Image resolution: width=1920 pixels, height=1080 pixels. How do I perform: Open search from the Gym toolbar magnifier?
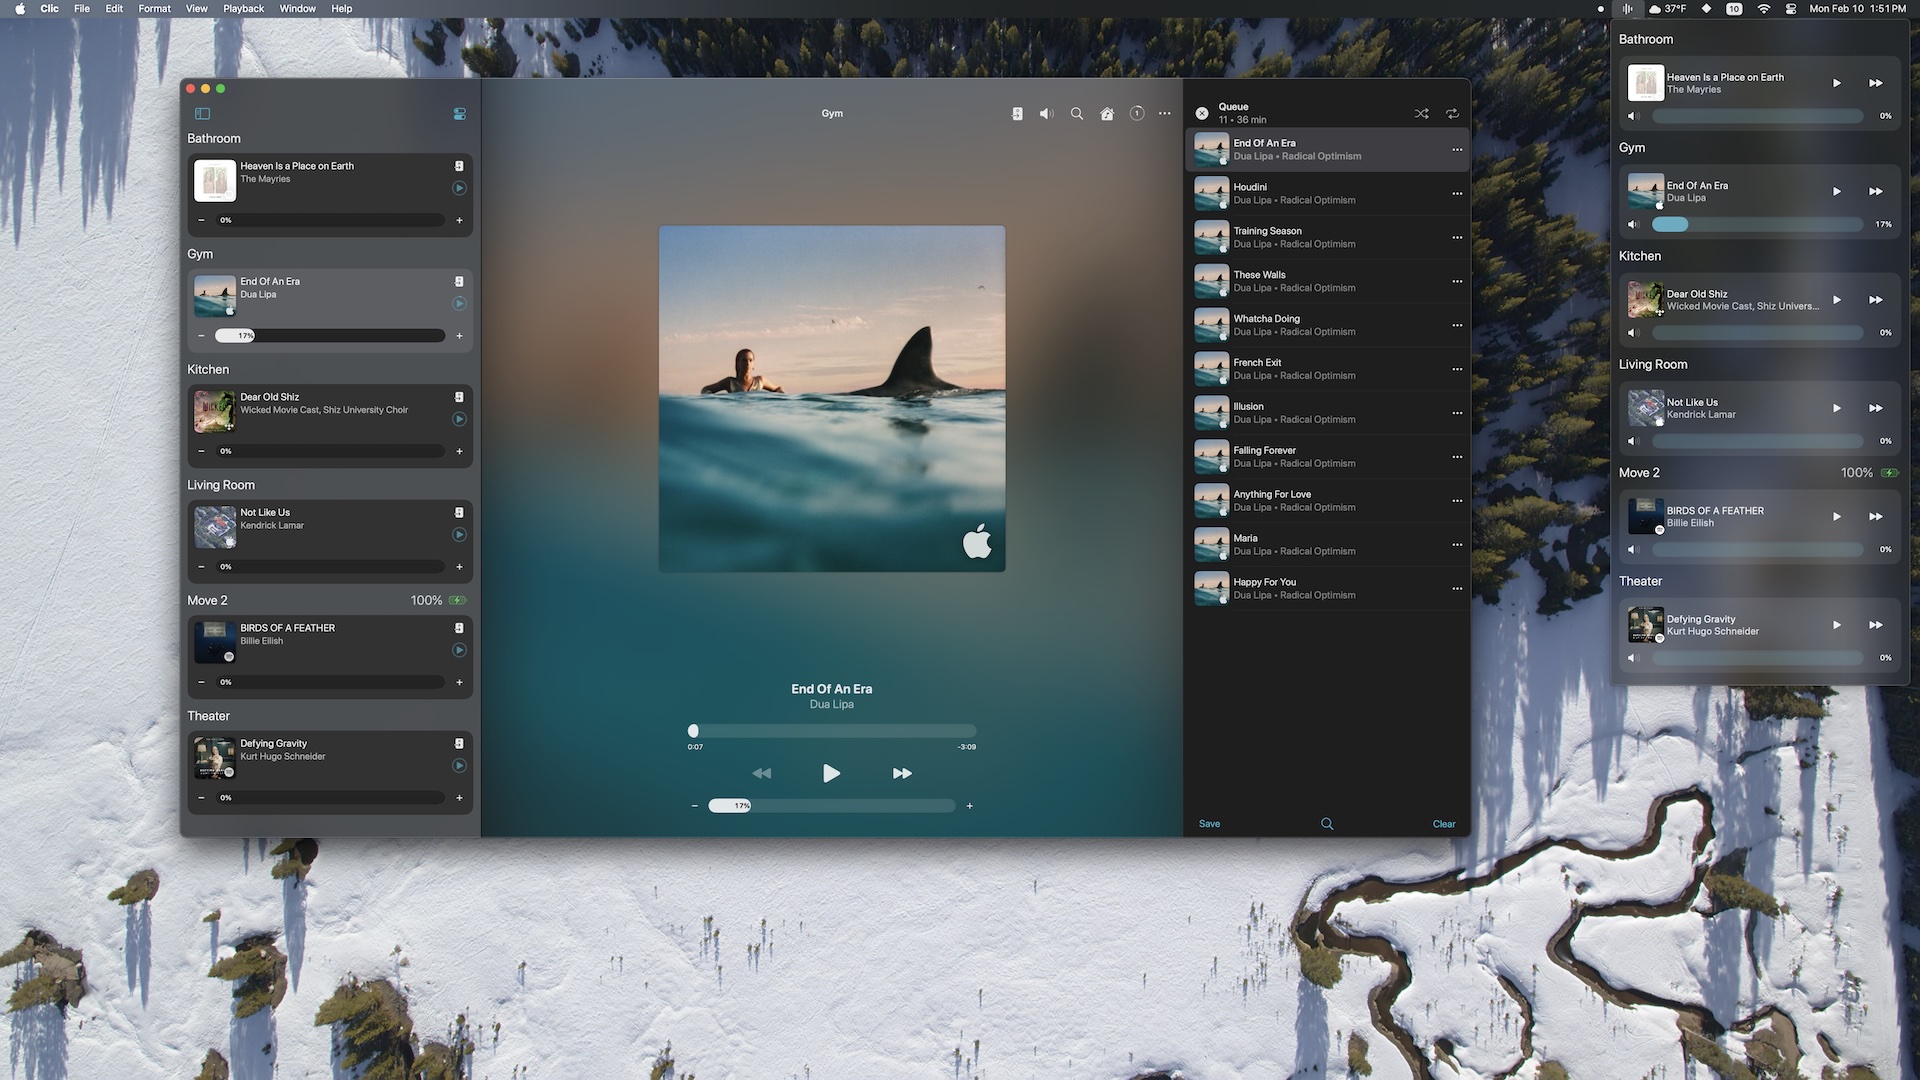[x=1077, y=114]
